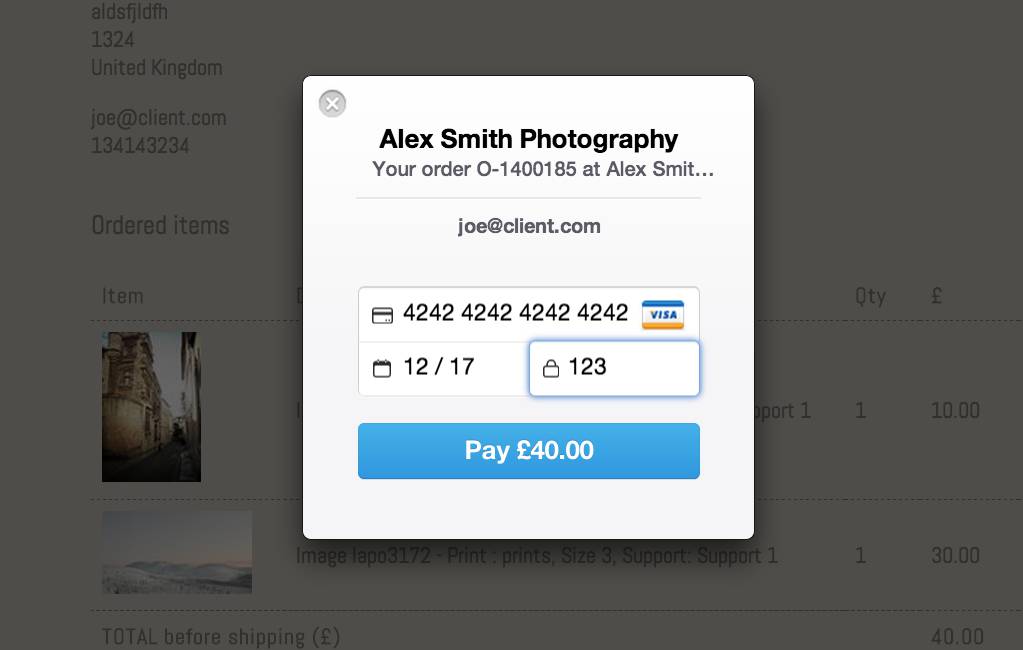Click the Alex Smith Photography title
The width and height of the screenshot is (1023, 650).
528,139
